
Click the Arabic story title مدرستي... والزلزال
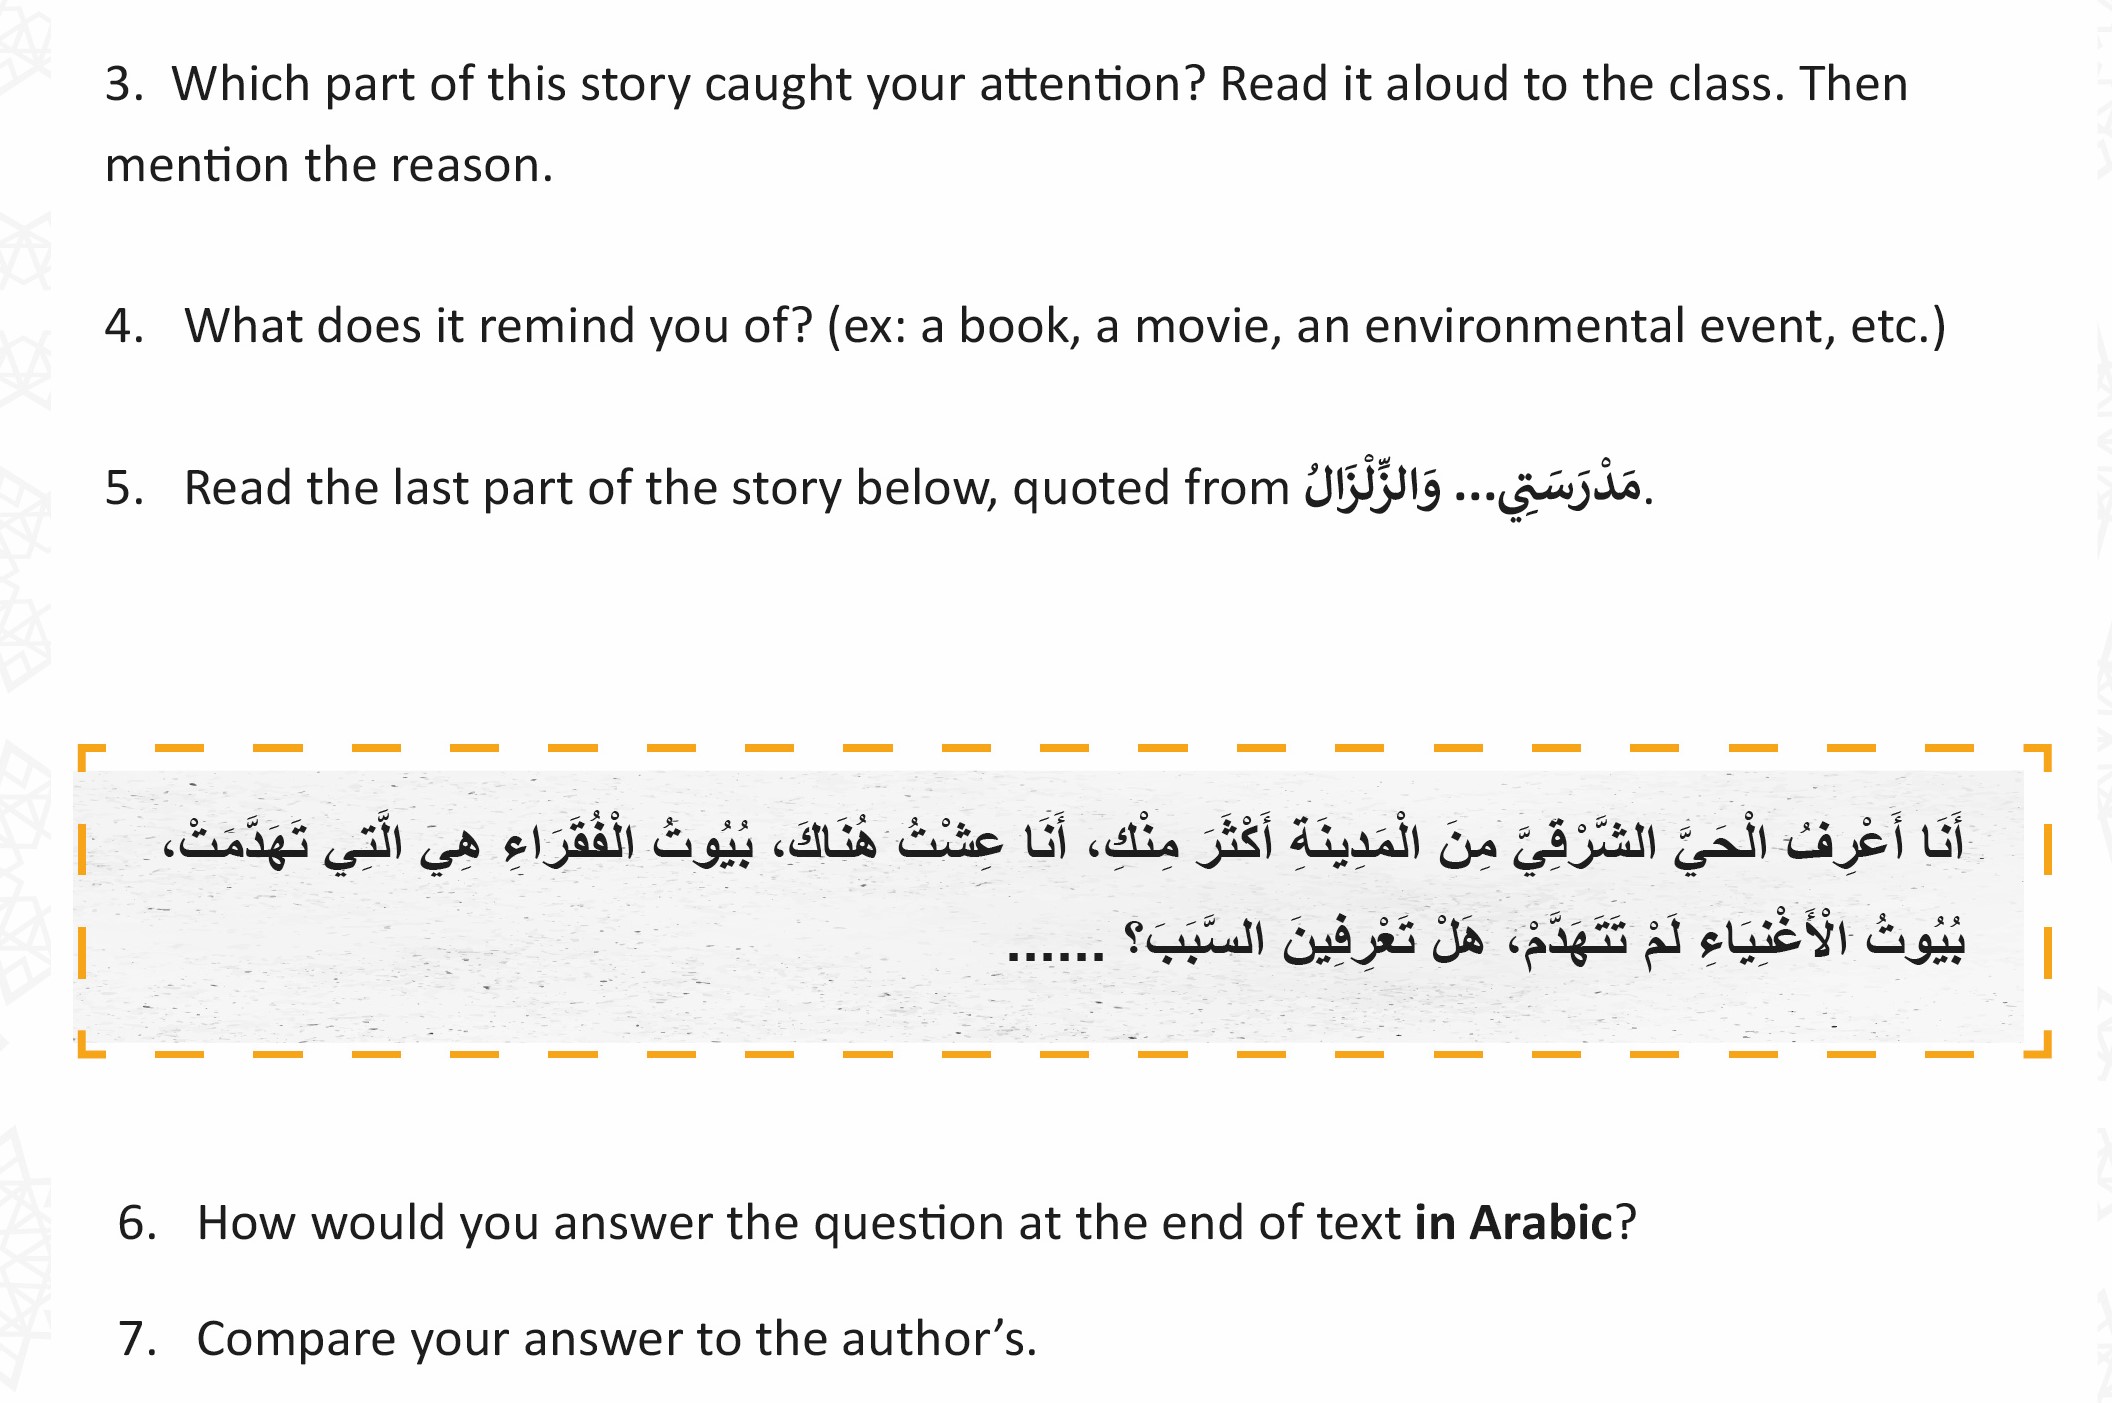click(x=1473, y=488)
